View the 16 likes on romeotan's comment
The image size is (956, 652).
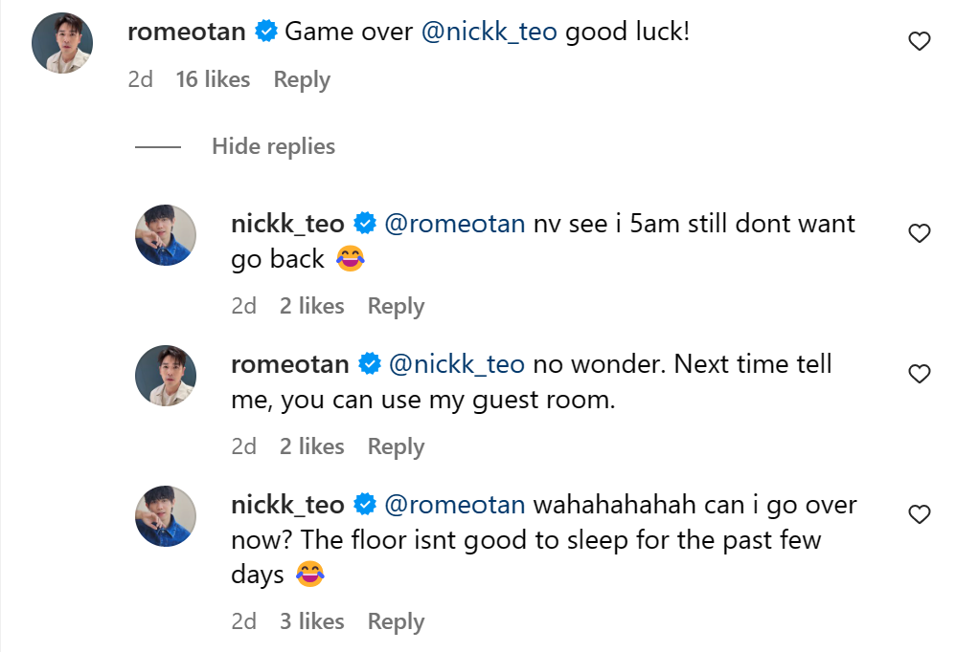[x=213, y=80]
